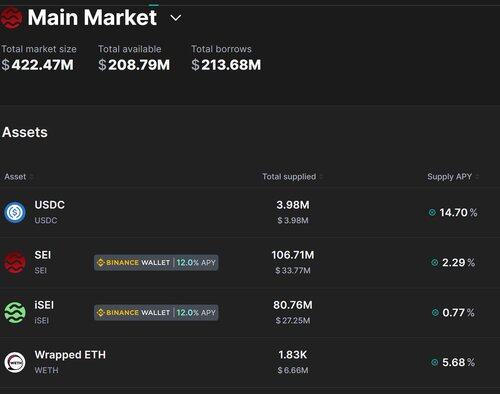Click the Total borrows $213.68M figure

pyautogui.click(x=226, y=65)
